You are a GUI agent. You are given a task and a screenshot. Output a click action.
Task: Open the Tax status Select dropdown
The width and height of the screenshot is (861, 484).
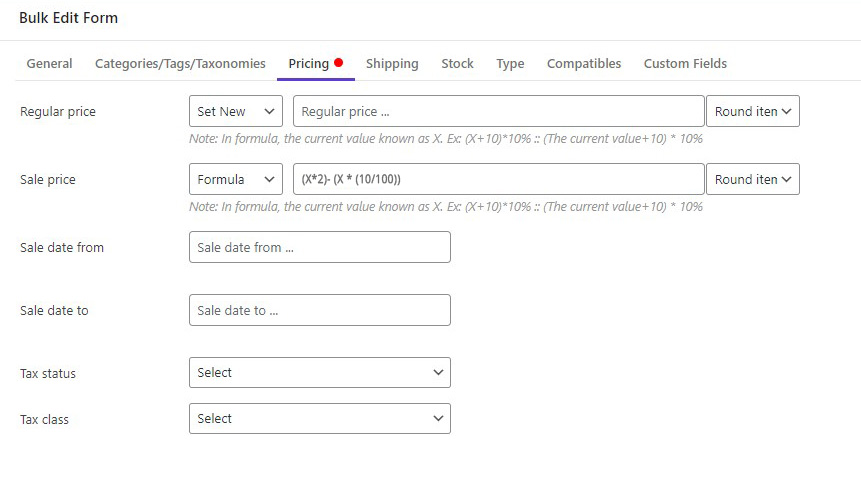point(320,372)
